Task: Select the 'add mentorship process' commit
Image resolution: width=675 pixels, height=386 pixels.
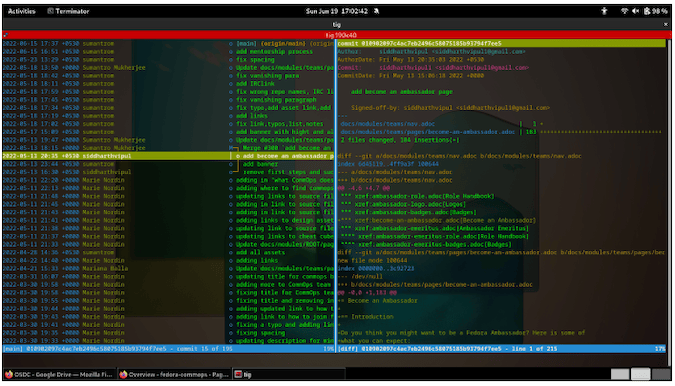Action: (x=168, y=52)
